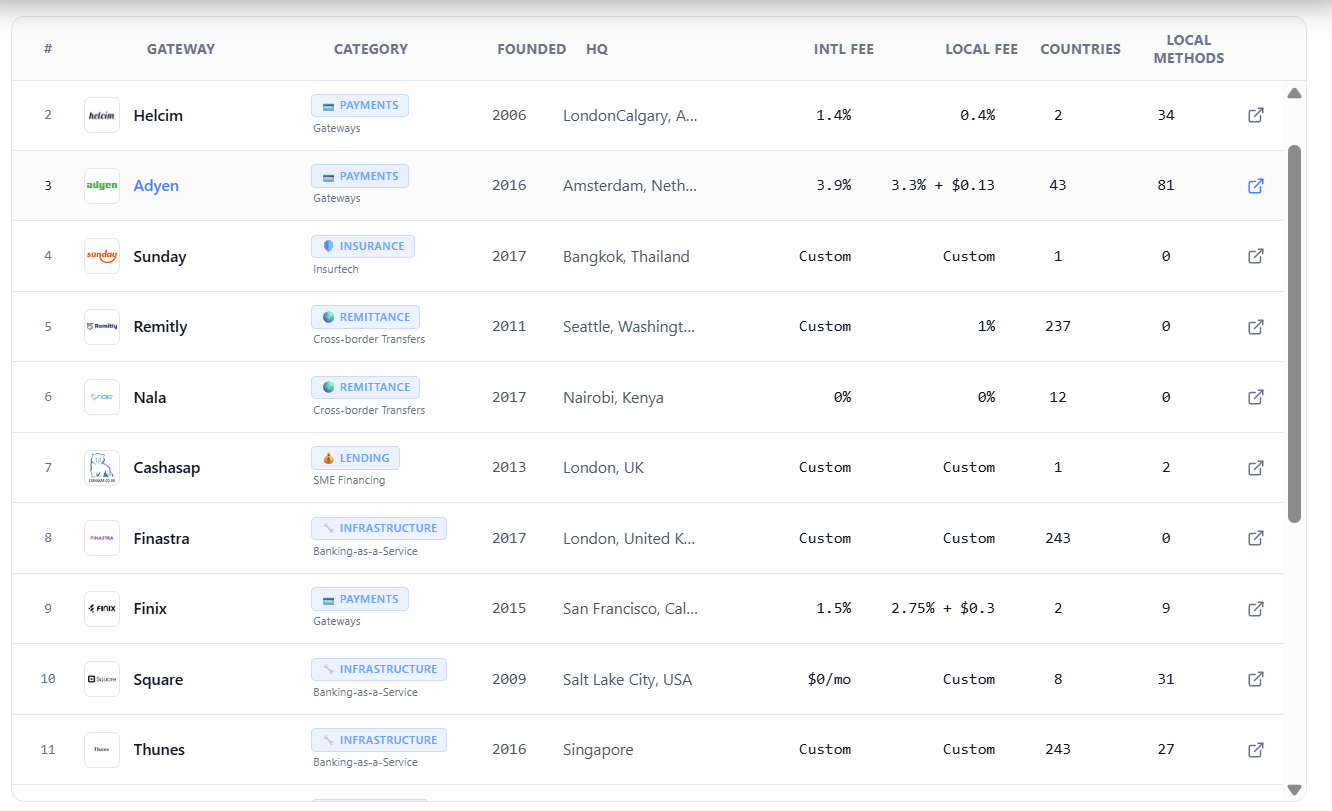The height and width of the screenshot is (811, 1332).
Task: Open the Cashasap external link icon
Action: coord(1255,467)
